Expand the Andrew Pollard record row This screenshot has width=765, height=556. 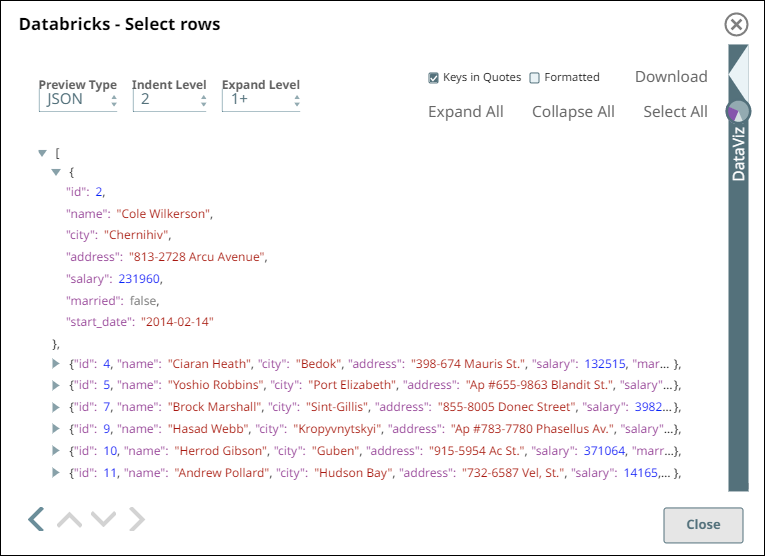[x=56, y=472]
